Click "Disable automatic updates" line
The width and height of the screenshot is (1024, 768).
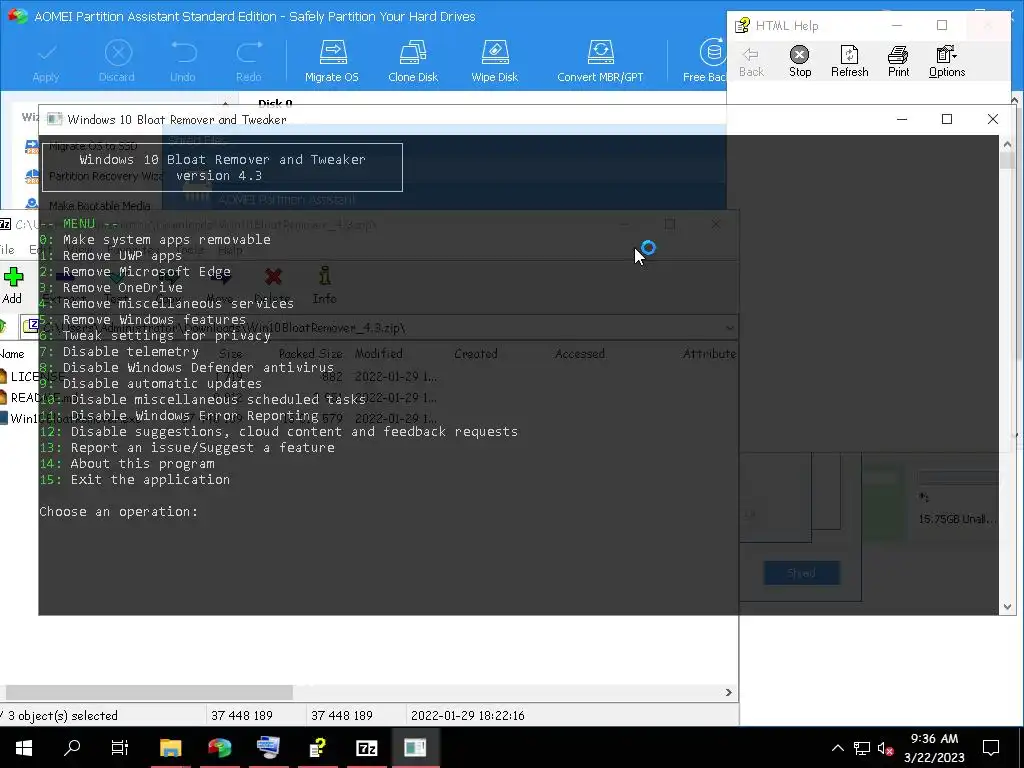click(x=162, y=383)
